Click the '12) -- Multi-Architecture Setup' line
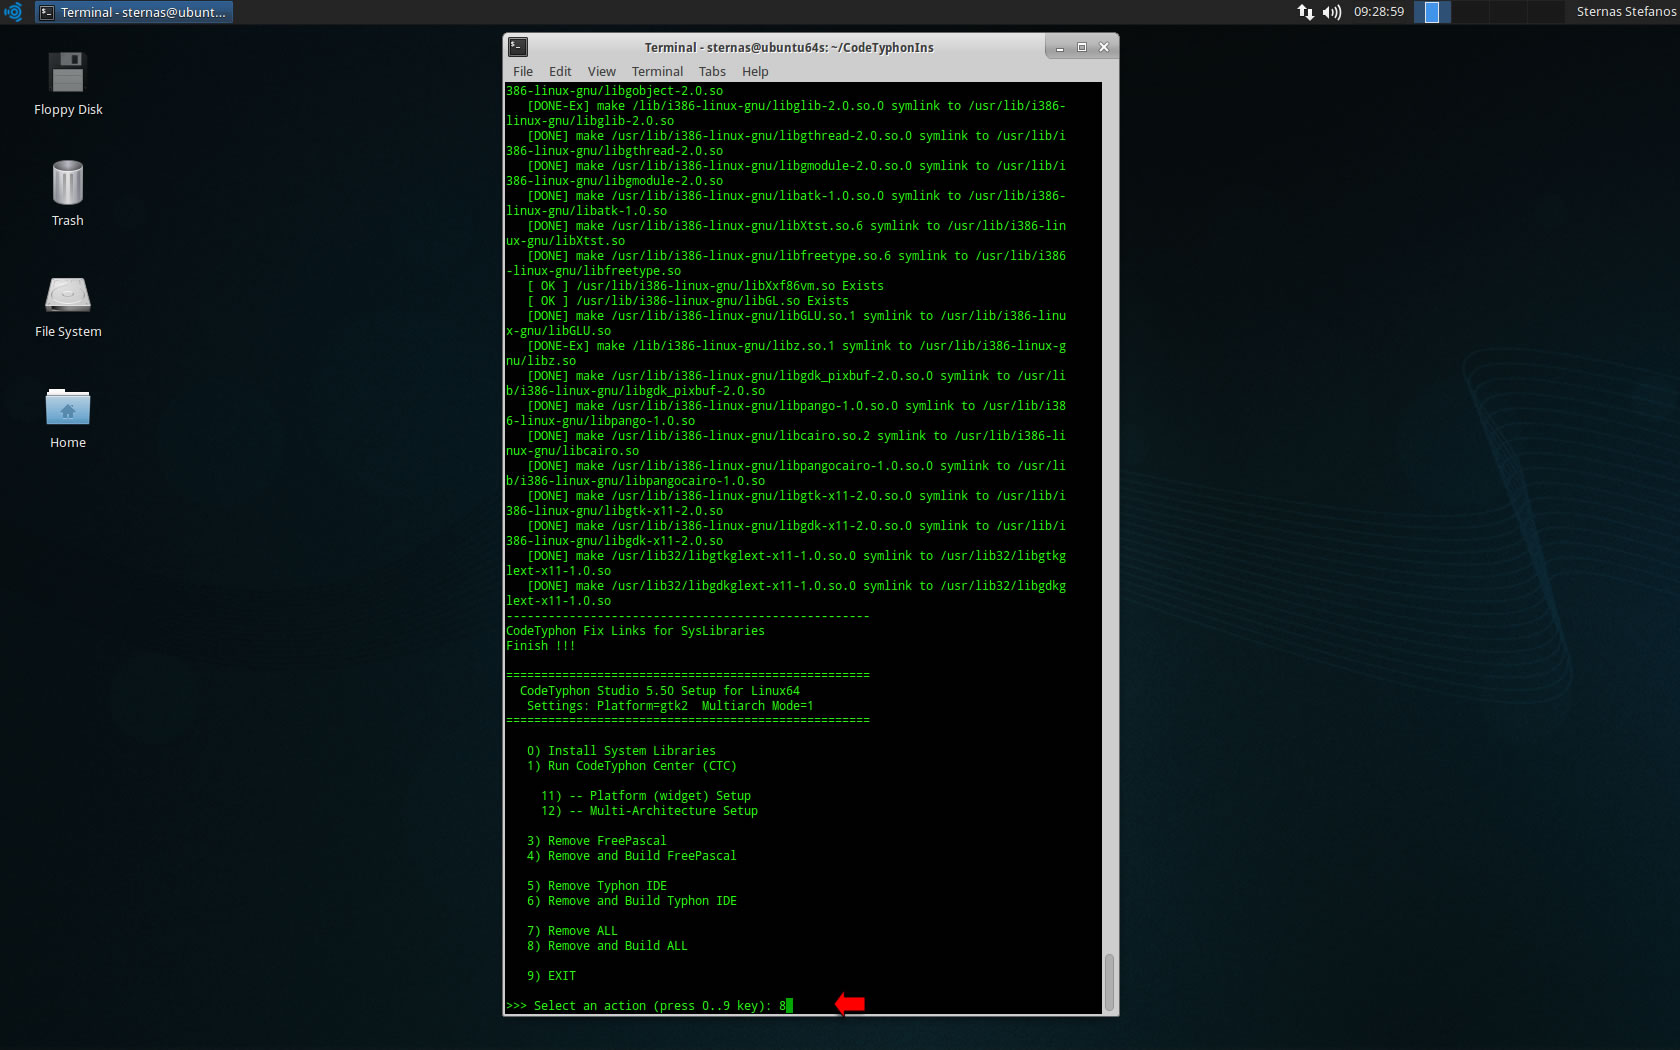The image size is (1680, 1050). pyautogui.click(x=649, y=811)
